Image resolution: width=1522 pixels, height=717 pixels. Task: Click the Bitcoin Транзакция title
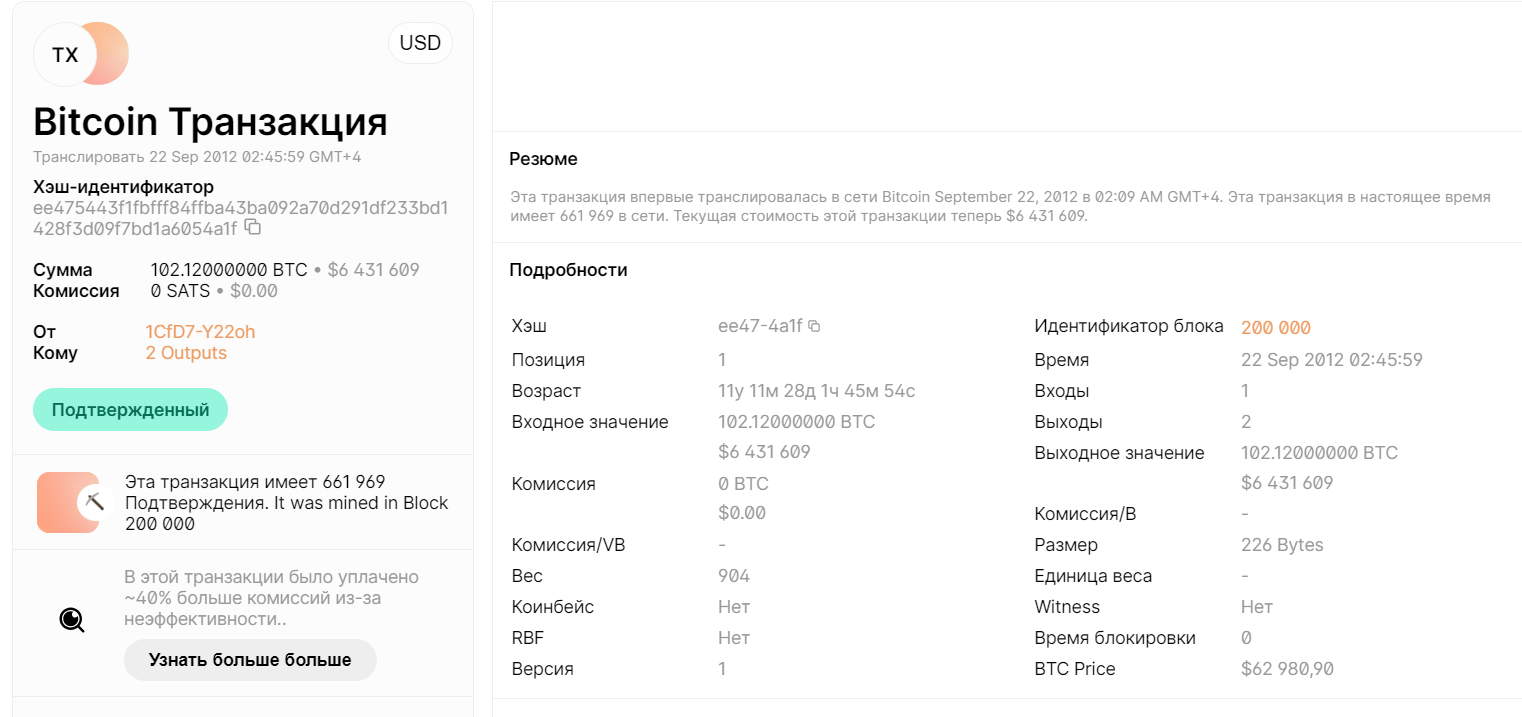coord(210,122)
